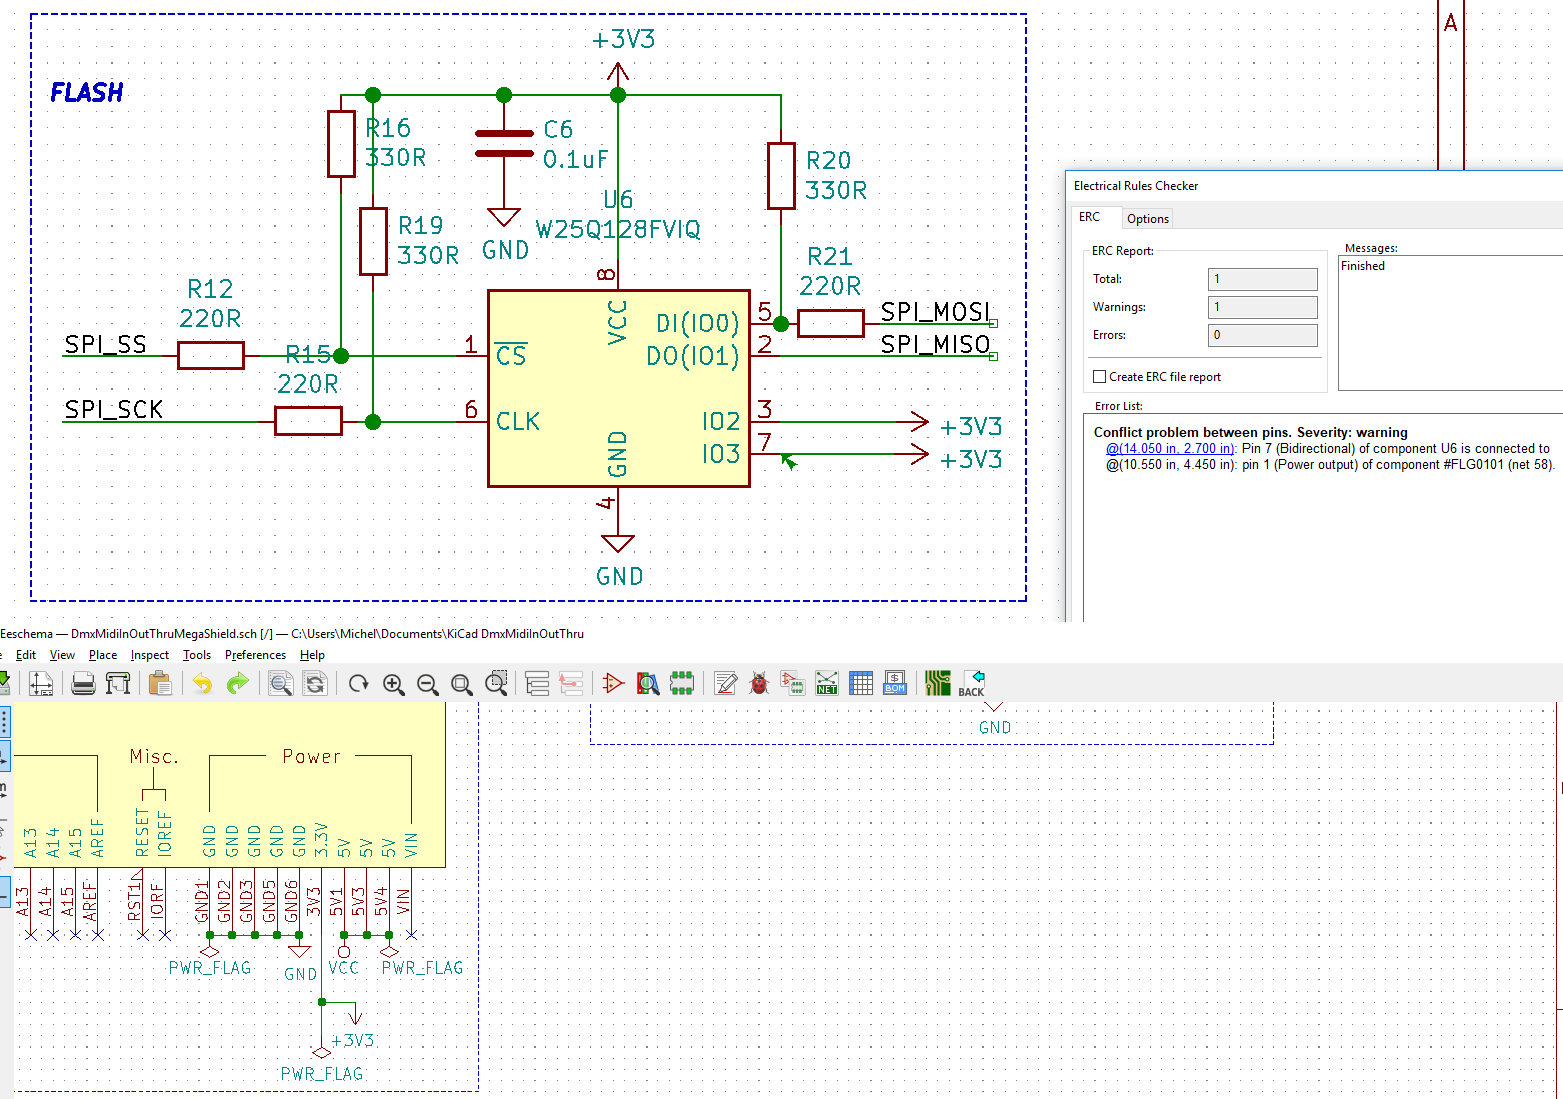Screen dimensions: 1563x1099
Task: Open the Find tool in the toolbar
Action: pos(281,684)
